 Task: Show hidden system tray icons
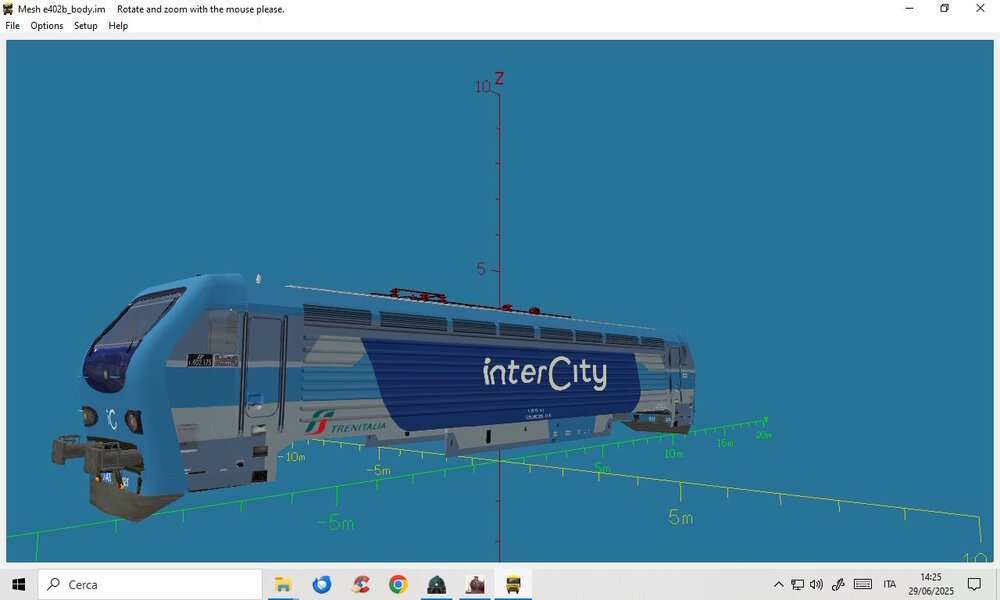tap(778, 584)
